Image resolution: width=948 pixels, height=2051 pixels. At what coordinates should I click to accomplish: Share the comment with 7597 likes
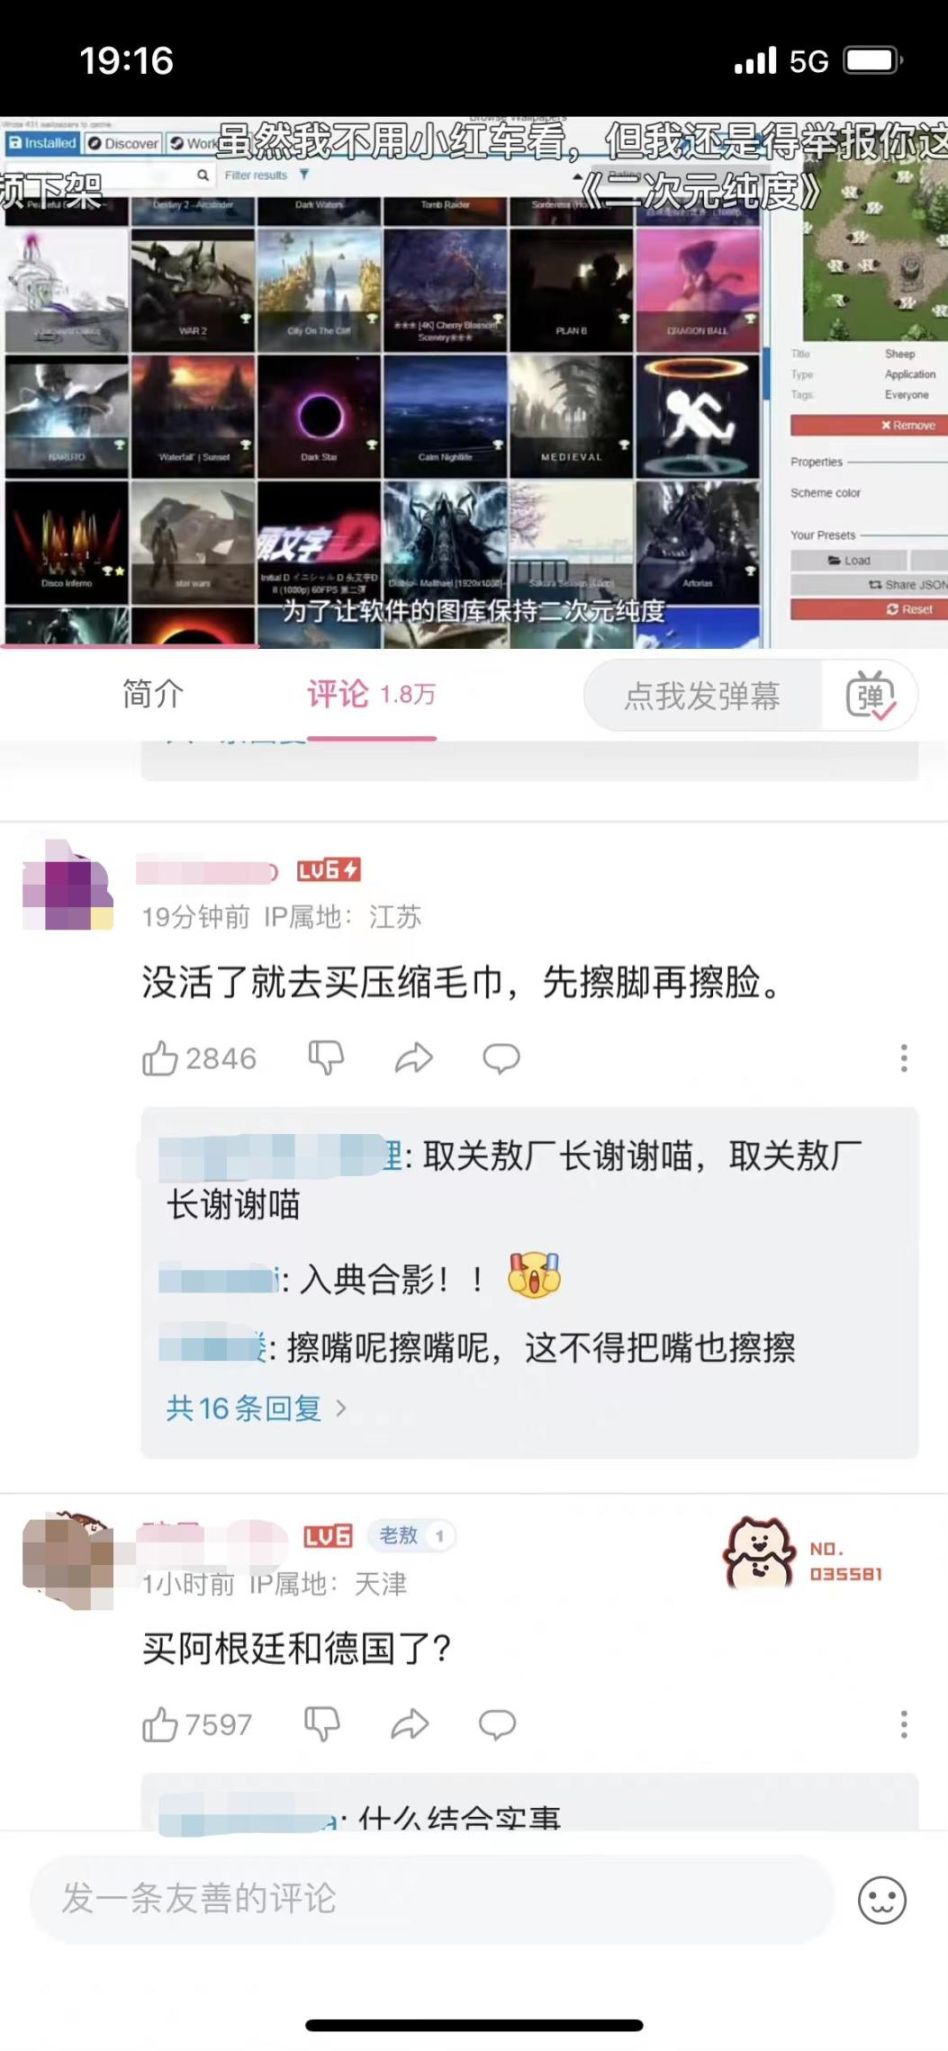(409, 1724)
